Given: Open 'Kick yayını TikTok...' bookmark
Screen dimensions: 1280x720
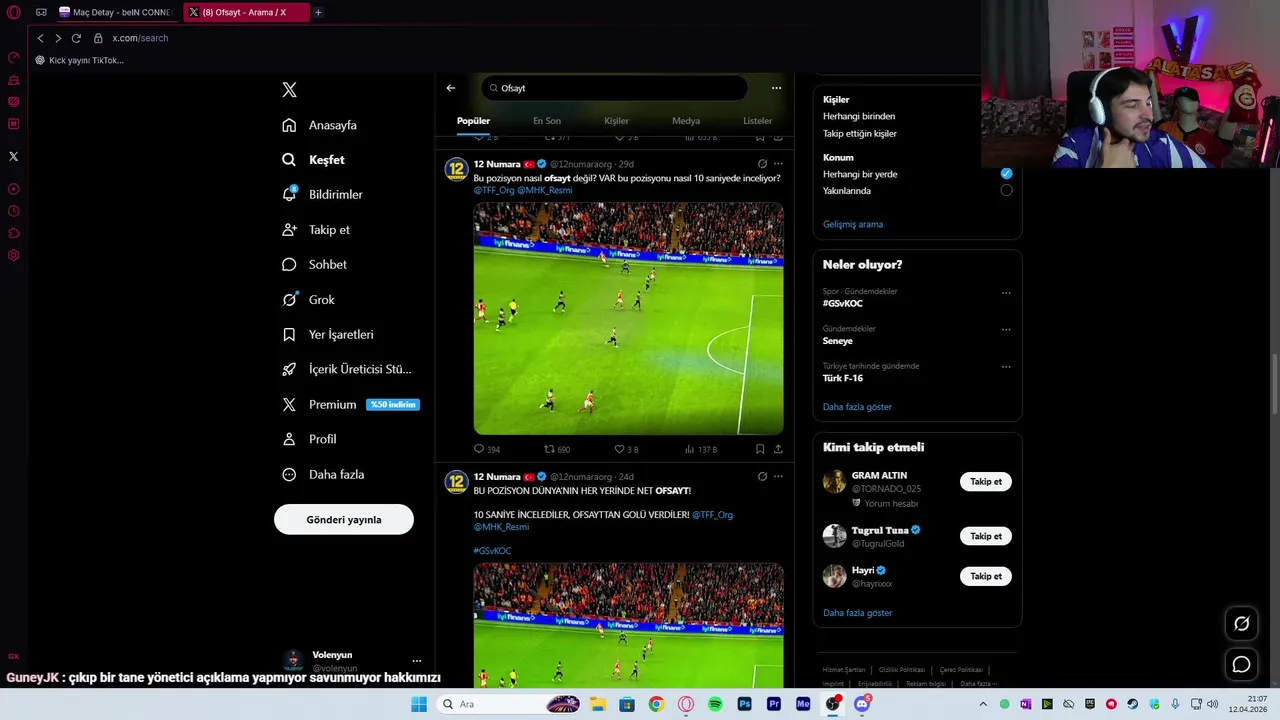Looking at the screenshot, I should click(x=80, y=60).
